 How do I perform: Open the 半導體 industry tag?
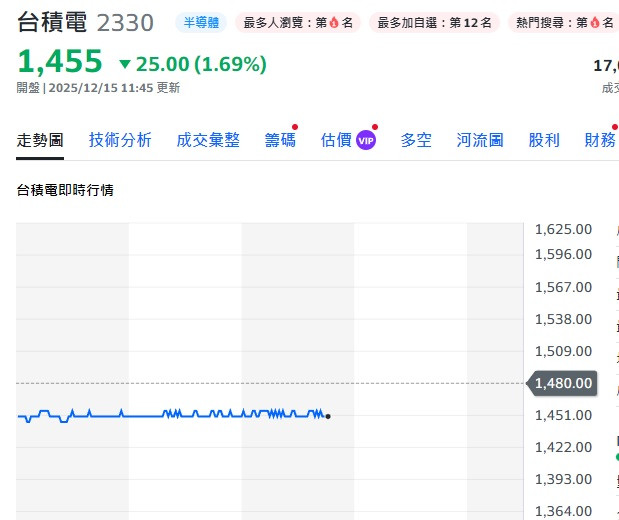[x=202, y=22]
